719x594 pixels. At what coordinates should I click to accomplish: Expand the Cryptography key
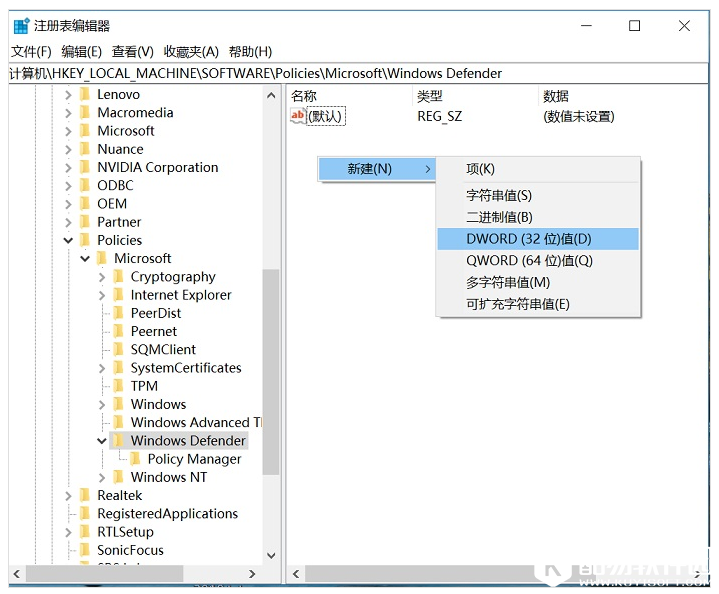pyautogui.click(x=102, y=277)
